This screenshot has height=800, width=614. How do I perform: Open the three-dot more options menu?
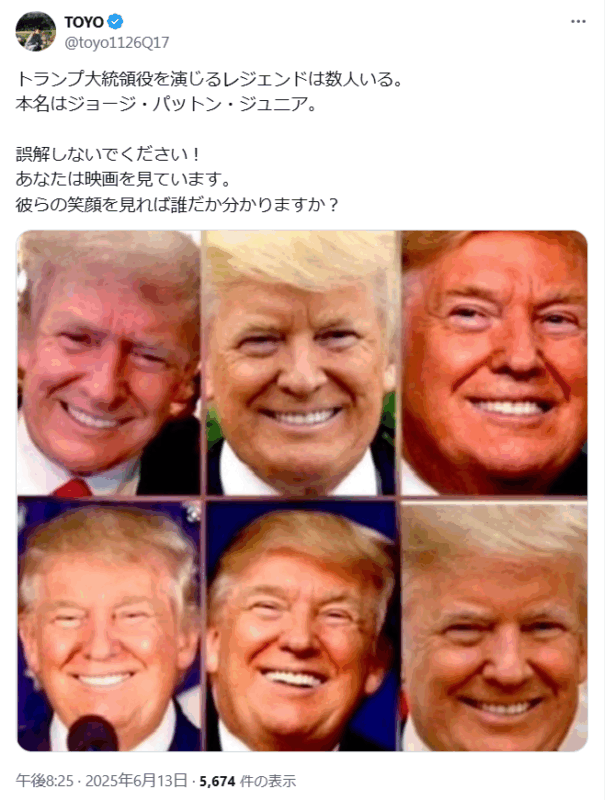(x=578, y=21)
